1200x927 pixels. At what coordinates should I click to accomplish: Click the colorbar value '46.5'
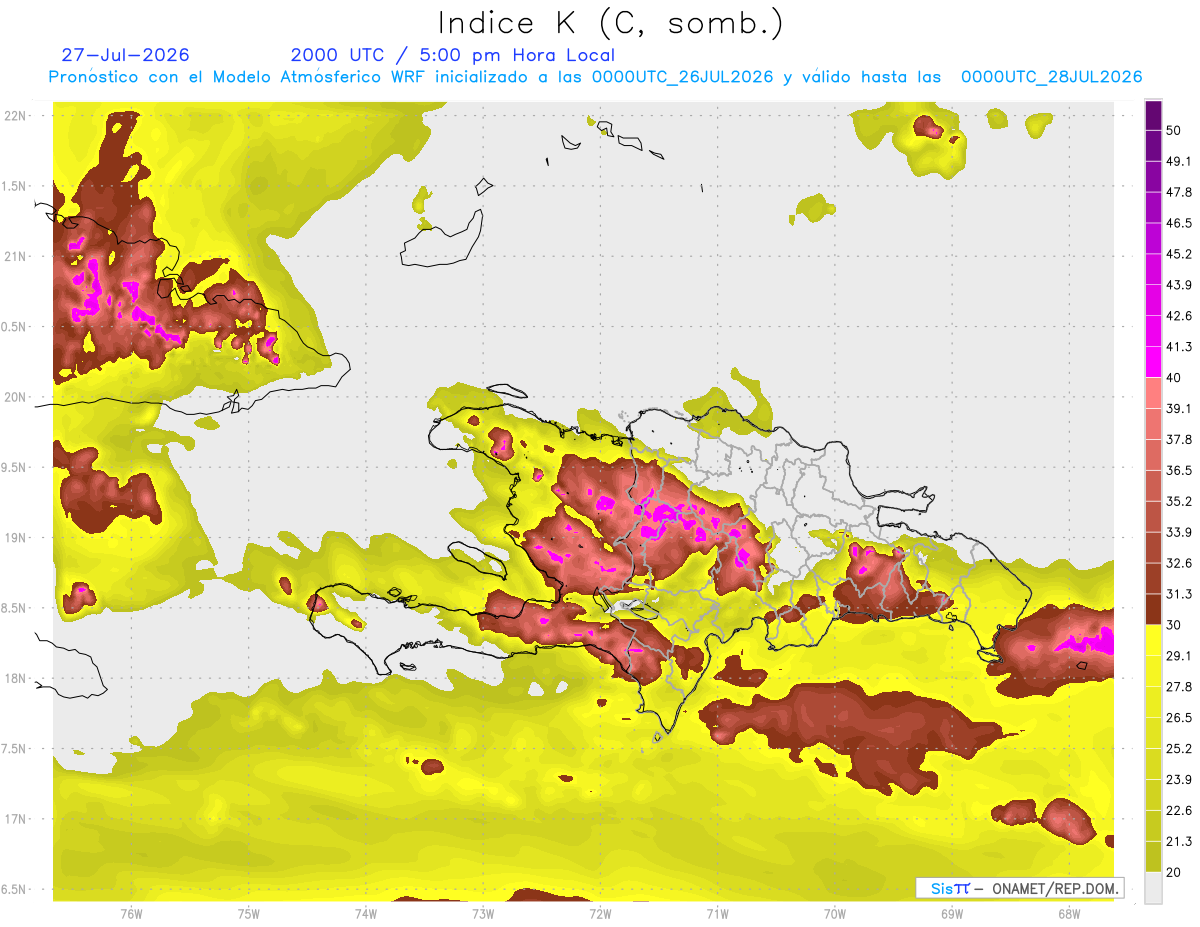click(1178, 223)
